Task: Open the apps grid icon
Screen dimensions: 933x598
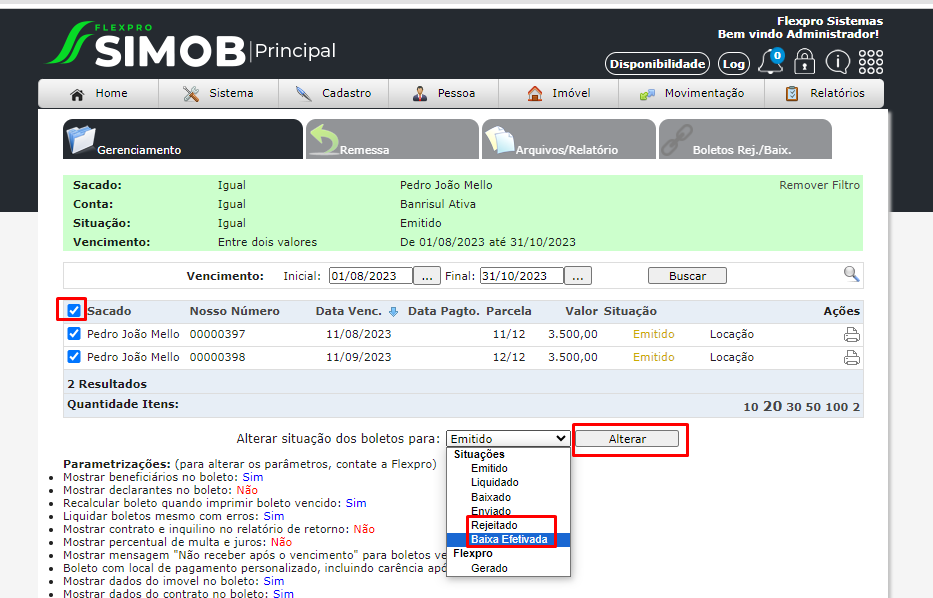Action: tap(871, 62)
